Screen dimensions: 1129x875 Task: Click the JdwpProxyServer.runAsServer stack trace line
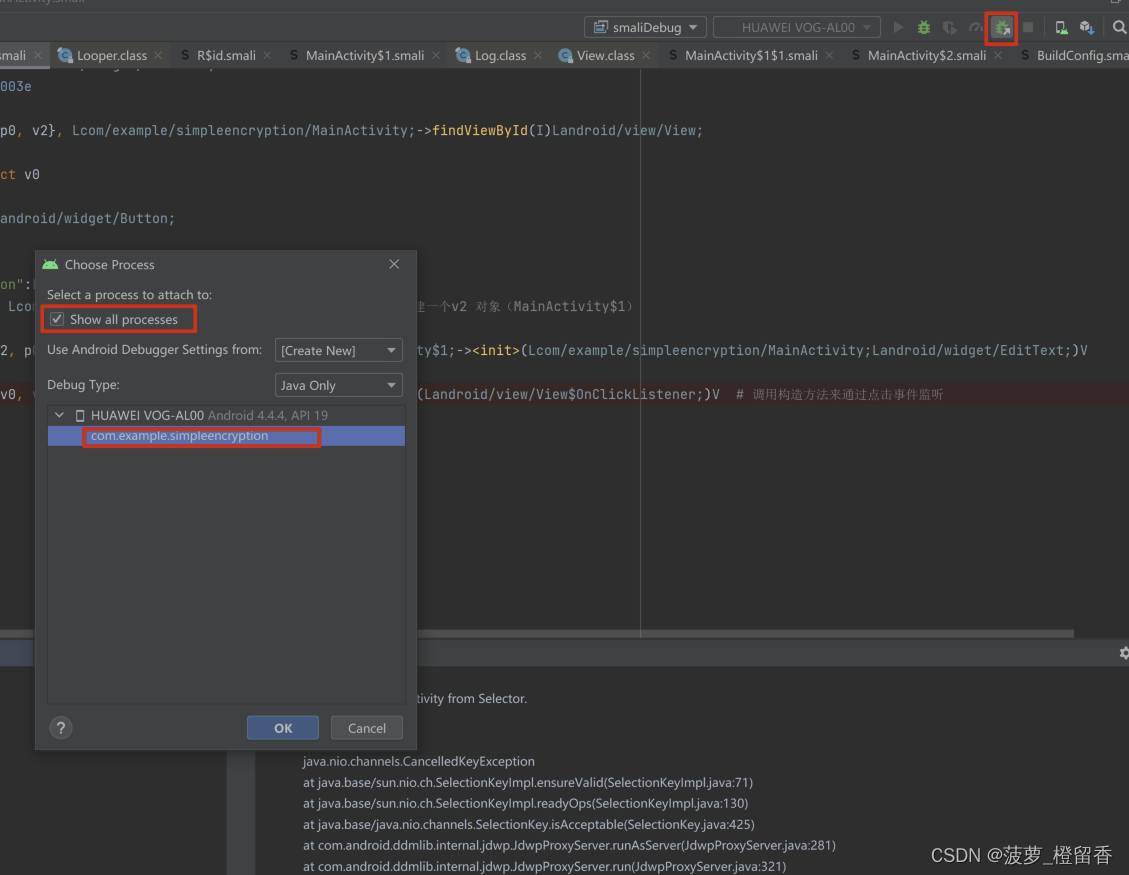tap(570, 845)
